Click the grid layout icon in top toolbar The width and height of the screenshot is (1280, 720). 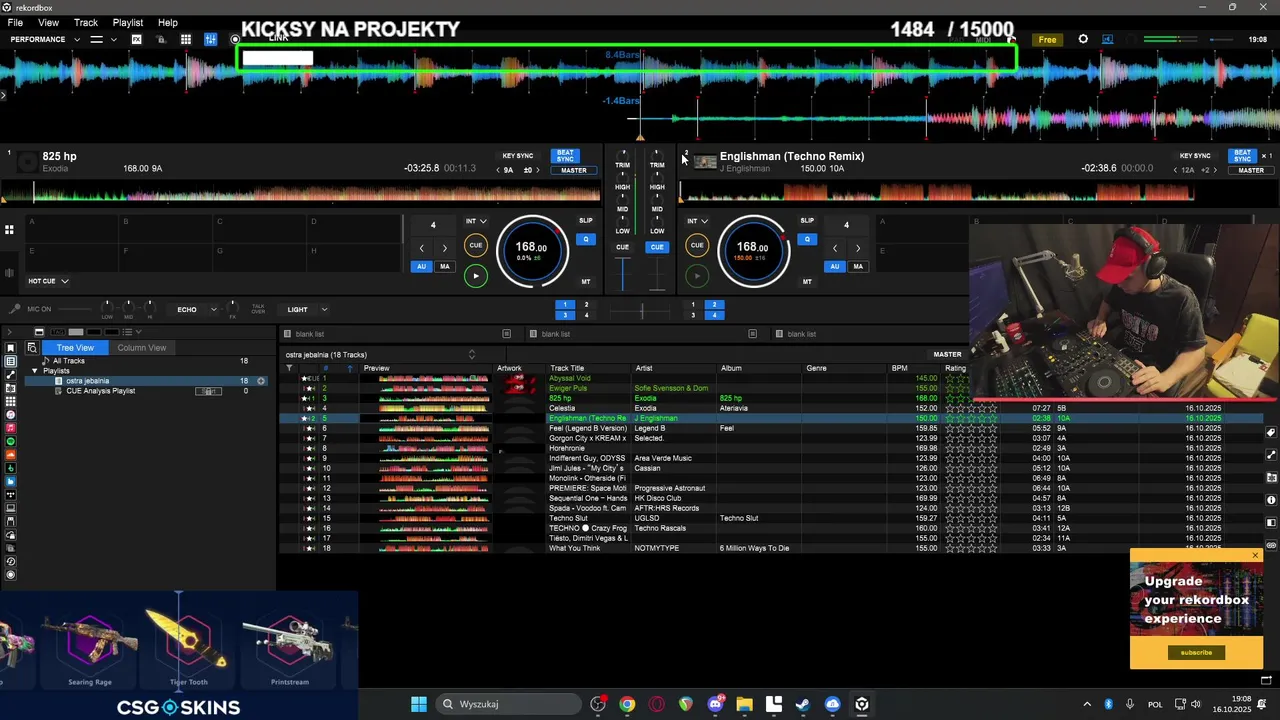pyautogui.click(x=186, y=40)
